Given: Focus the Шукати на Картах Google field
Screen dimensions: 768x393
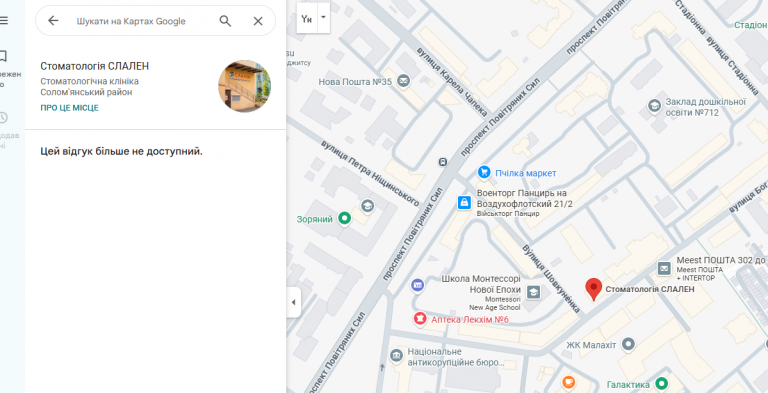Looking at the screenshot, I should [x=131, y=21].
